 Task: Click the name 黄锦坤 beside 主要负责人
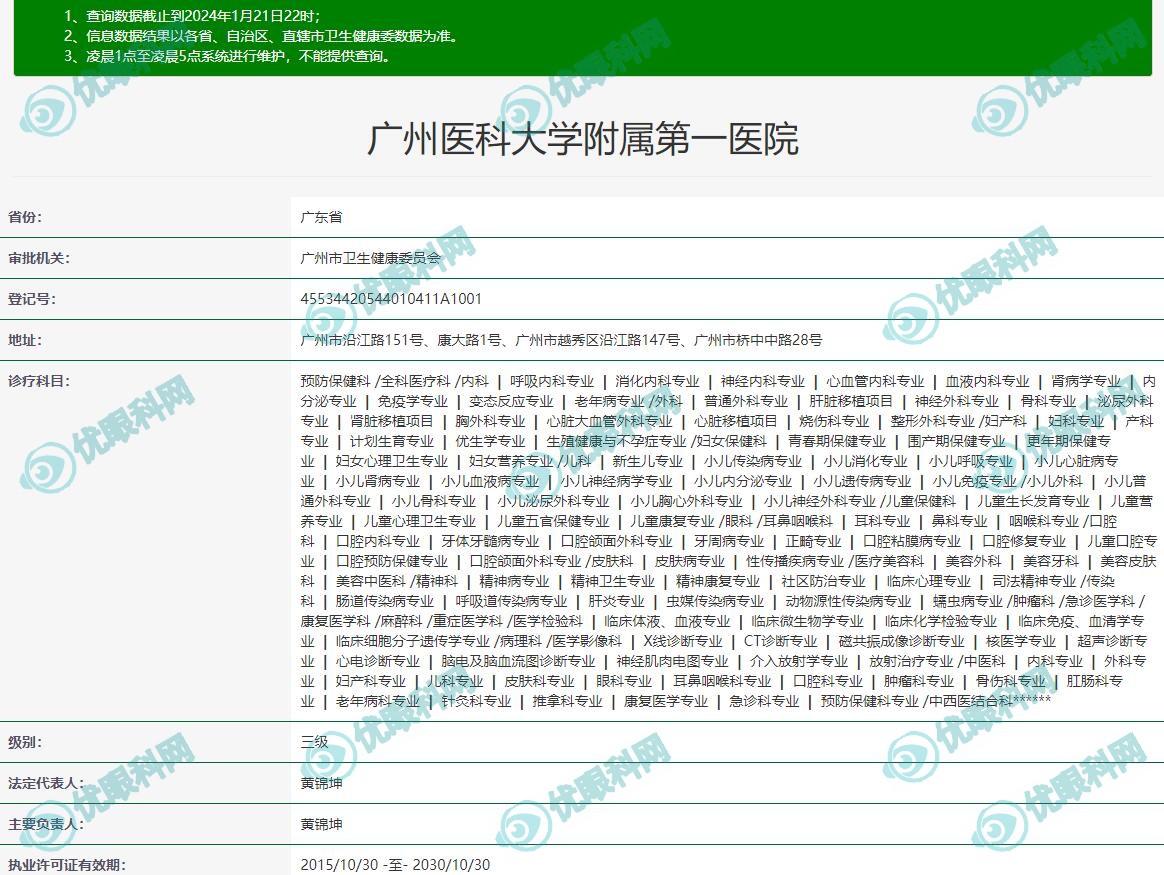(321, 824)
